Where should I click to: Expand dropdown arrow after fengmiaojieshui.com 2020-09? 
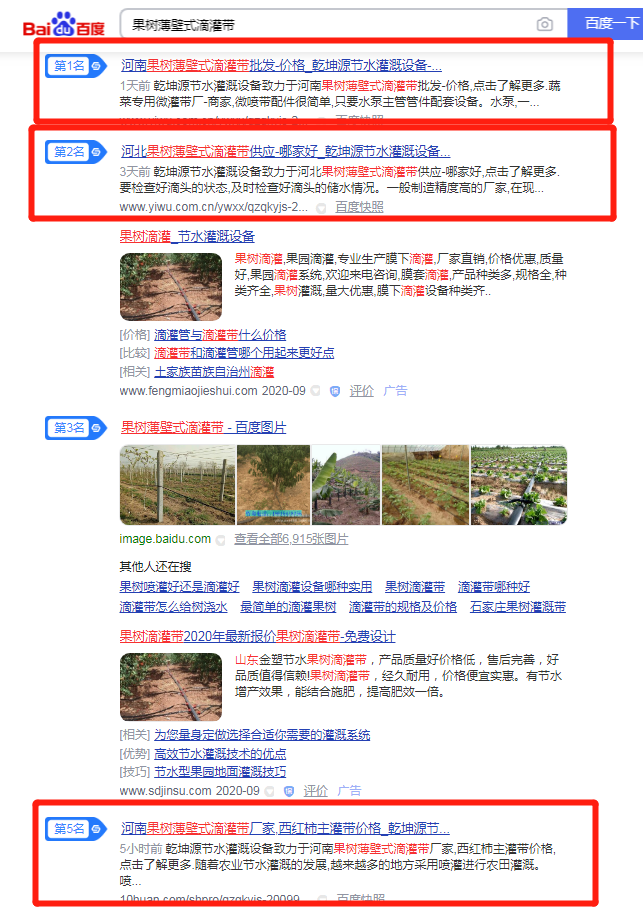pyautogui.click(x=315, y=391)
